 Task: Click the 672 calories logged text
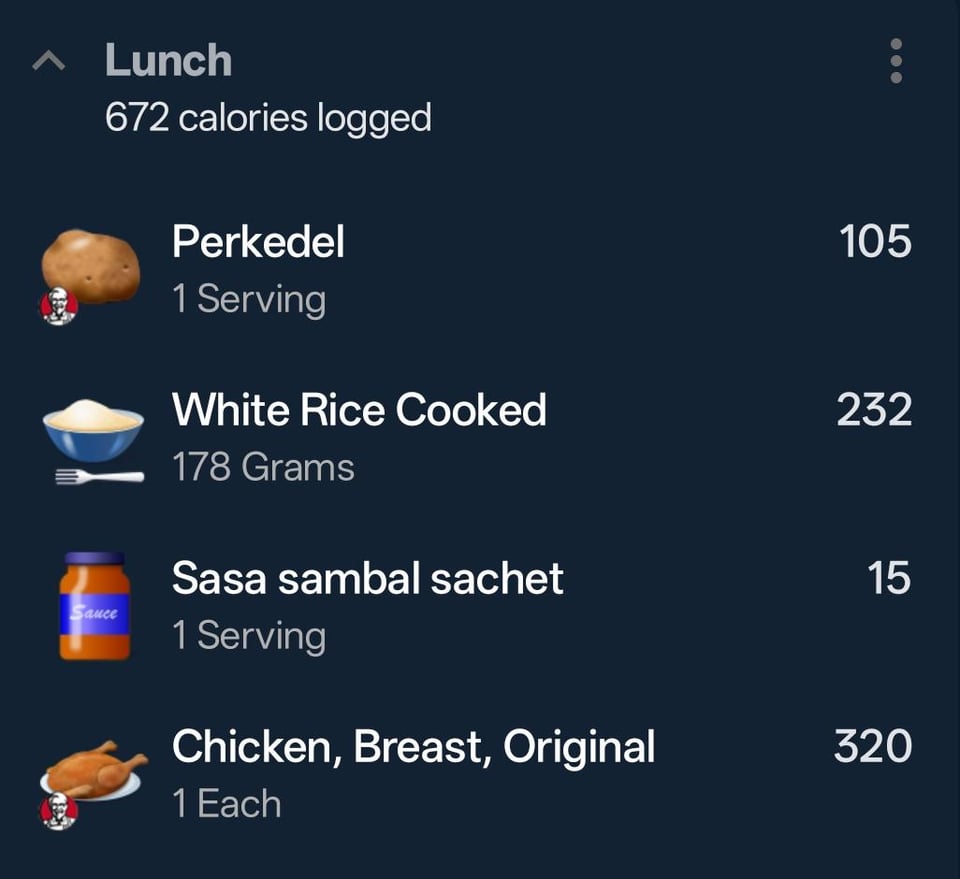(x=268, y=118)
